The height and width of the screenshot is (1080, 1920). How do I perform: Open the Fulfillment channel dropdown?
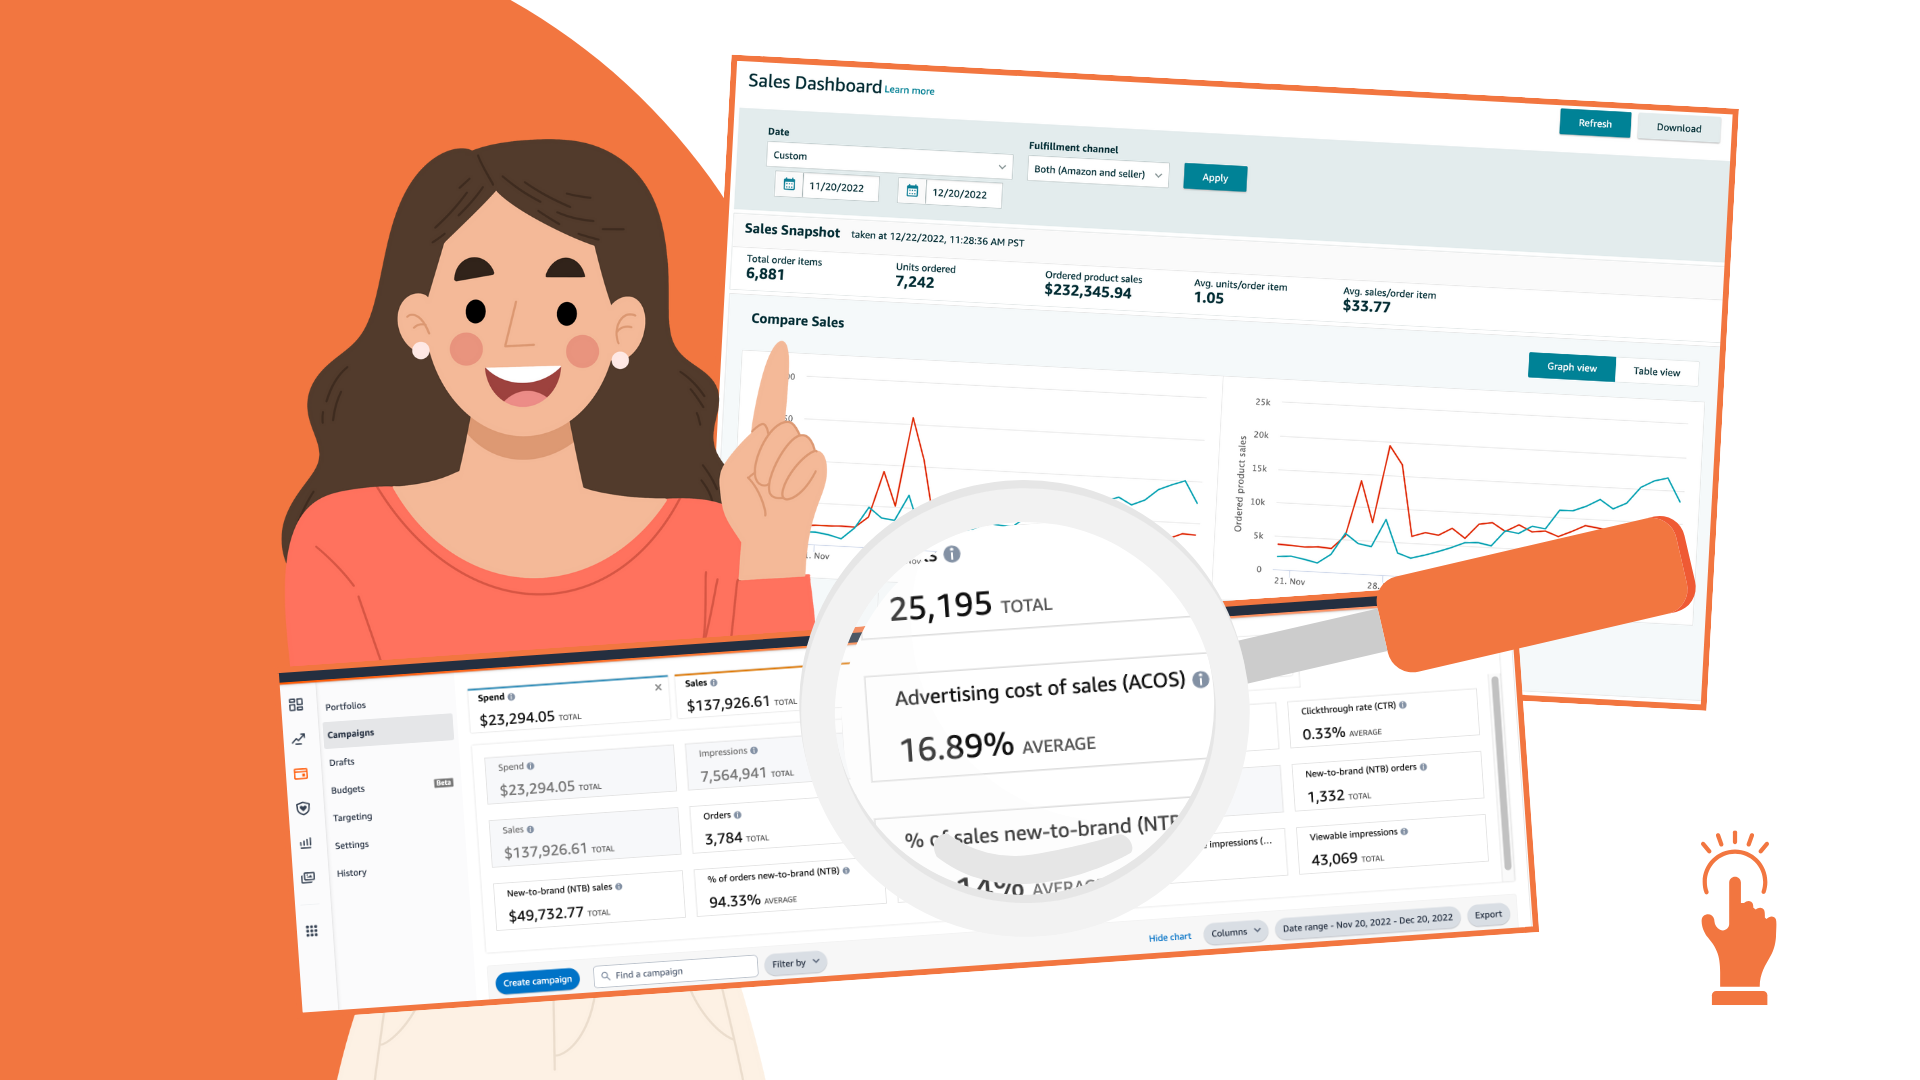[1098, 173]
